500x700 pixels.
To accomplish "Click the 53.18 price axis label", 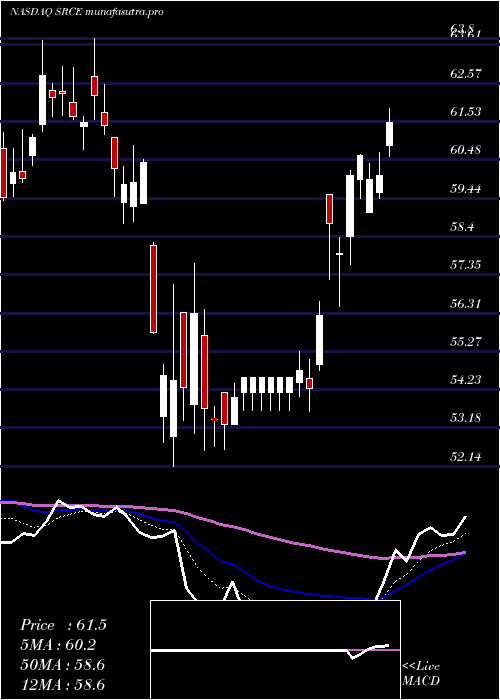I will (x=466, y=418).
